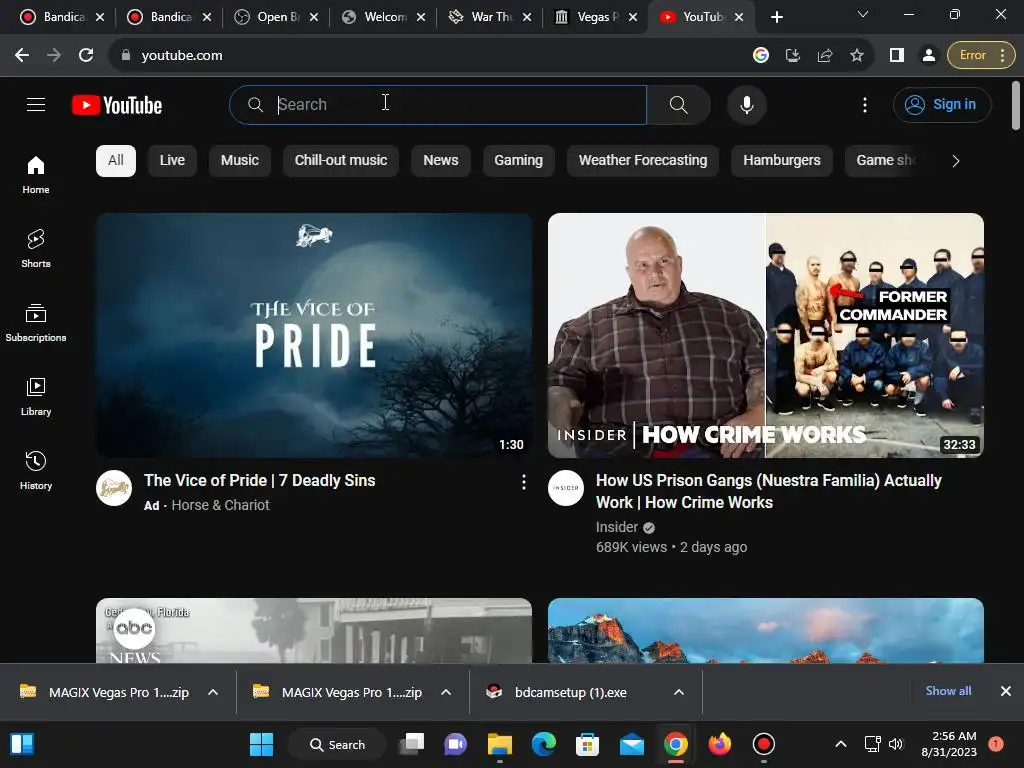The width and height of the screenshot is (1024, 768).
Task: Toggle the Chrome side panel
Action: (897, 56)
